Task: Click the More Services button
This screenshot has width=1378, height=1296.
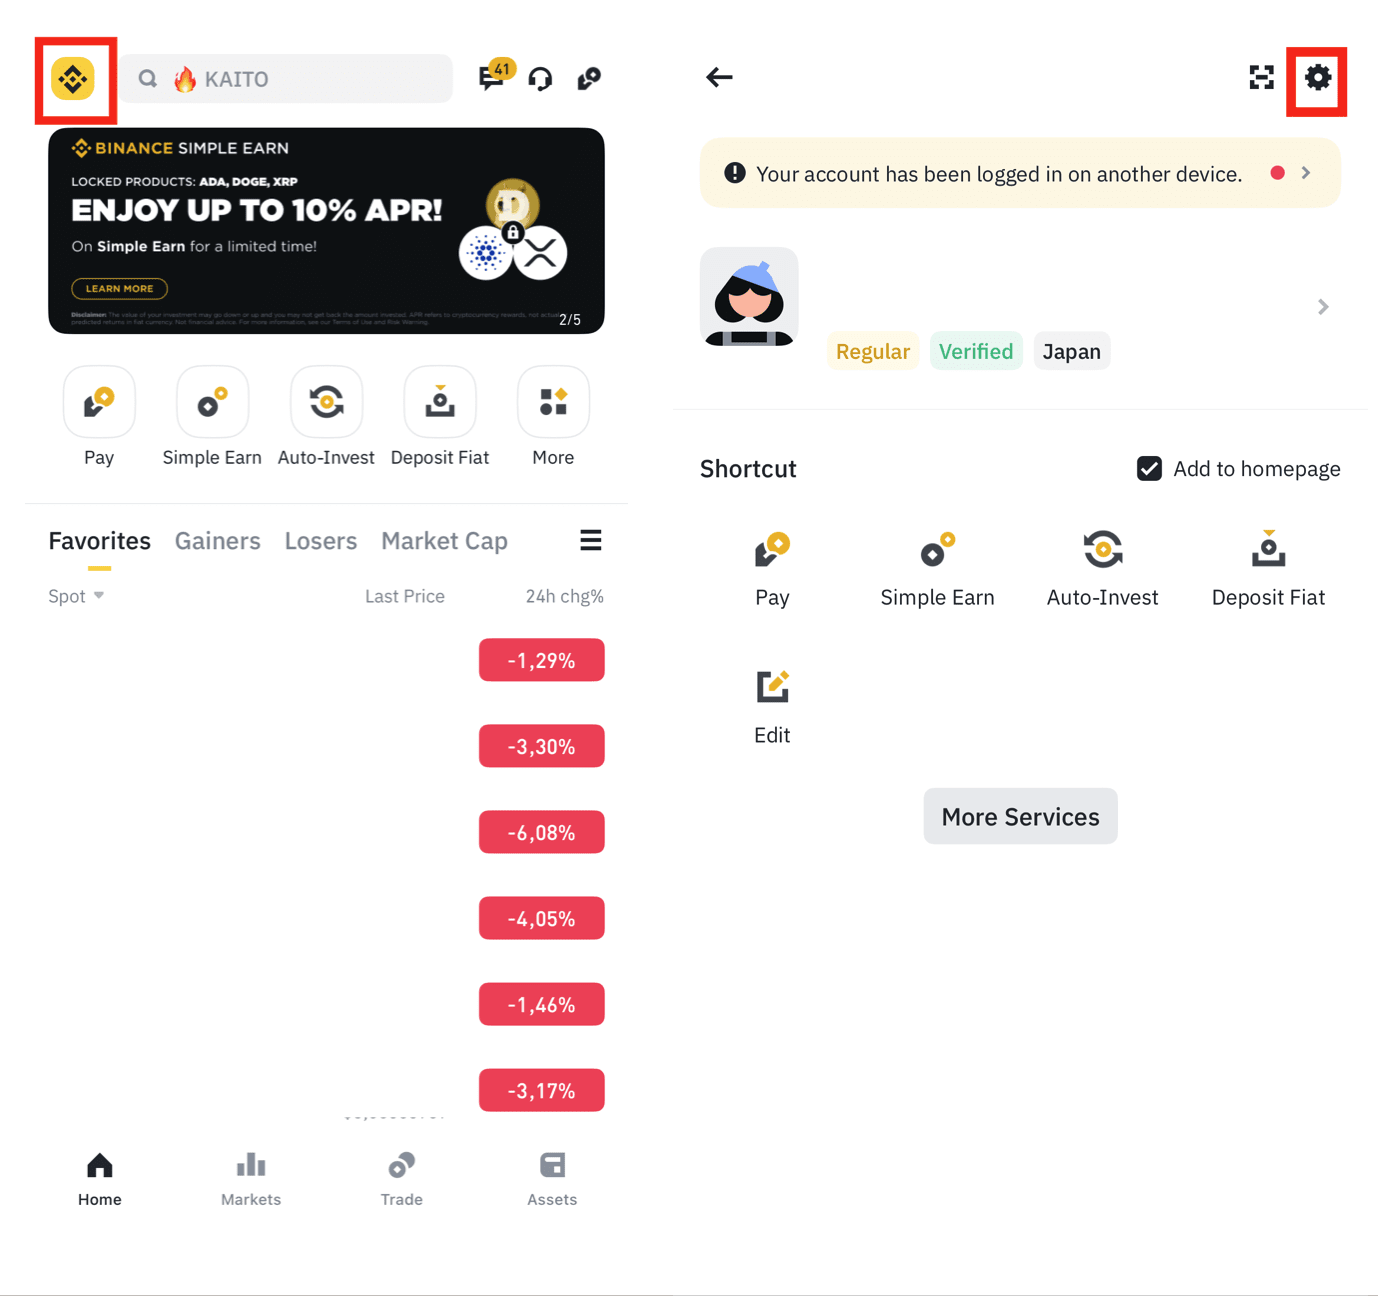Action: pyautogui.click(x=1020, y=816)
